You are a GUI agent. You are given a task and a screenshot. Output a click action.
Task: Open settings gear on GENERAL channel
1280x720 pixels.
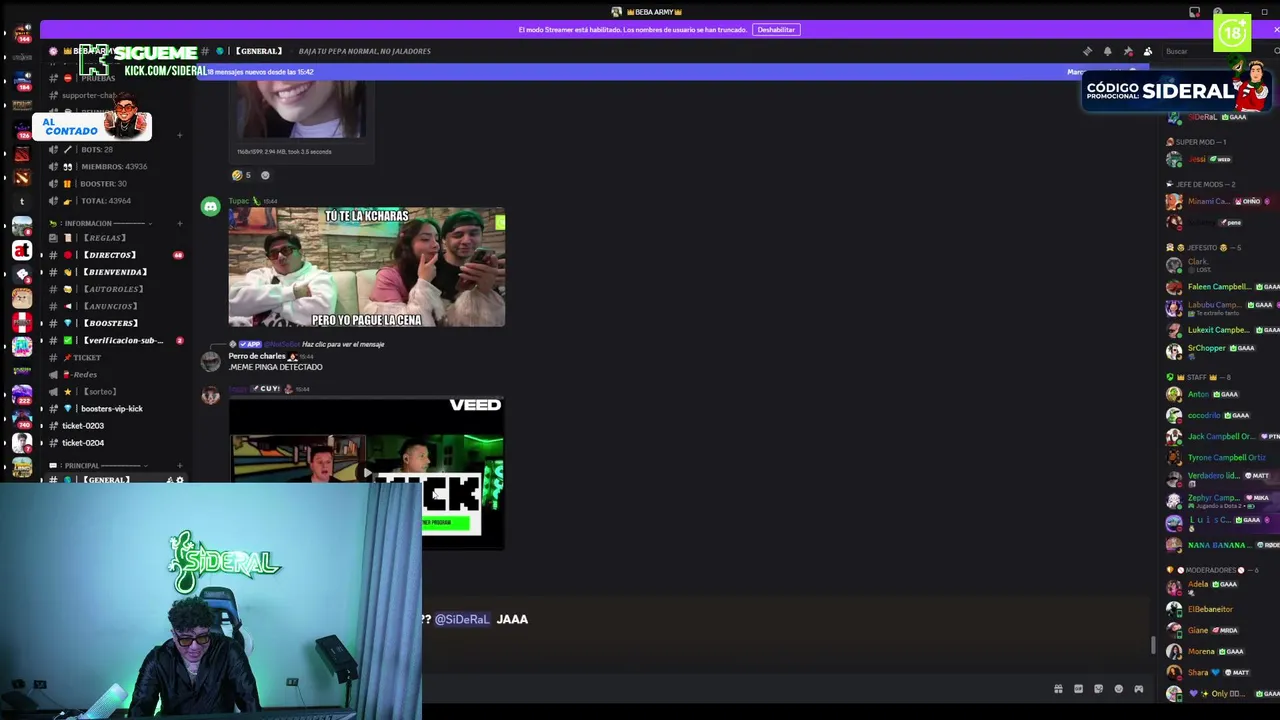(x=180, y=480)
